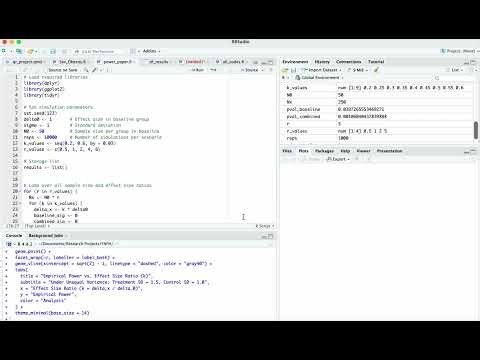The image size is (480, 360).
Task: Click the code line set.seed(123)
Action: (40, 113)
